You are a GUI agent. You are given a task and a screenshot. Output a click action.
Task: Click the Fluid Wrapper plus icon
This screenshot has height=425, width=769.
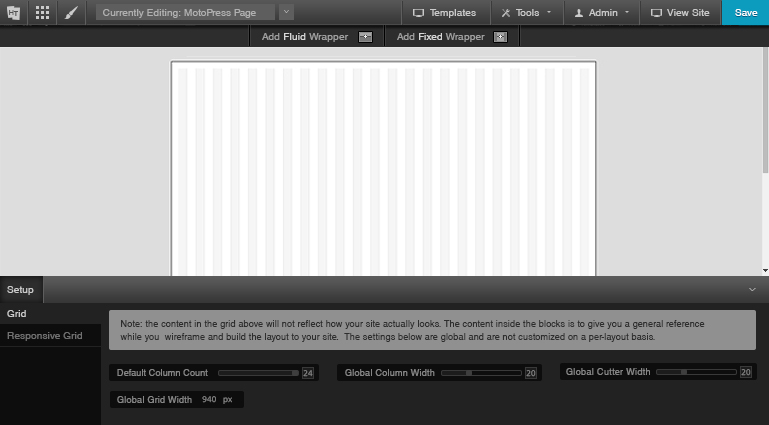pos(365,37)
